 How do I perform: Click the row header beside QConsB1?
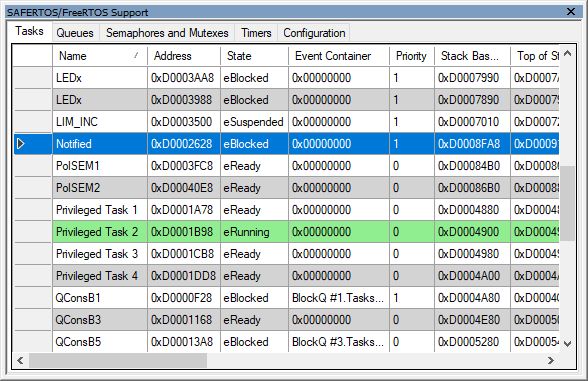[x=33, y=298]
